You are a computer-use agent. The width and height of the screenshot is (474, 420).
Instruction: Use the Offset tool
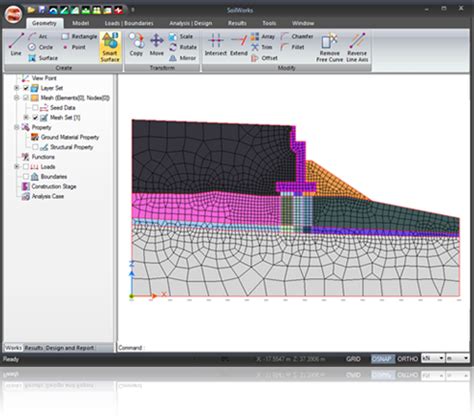click(264, 58)
